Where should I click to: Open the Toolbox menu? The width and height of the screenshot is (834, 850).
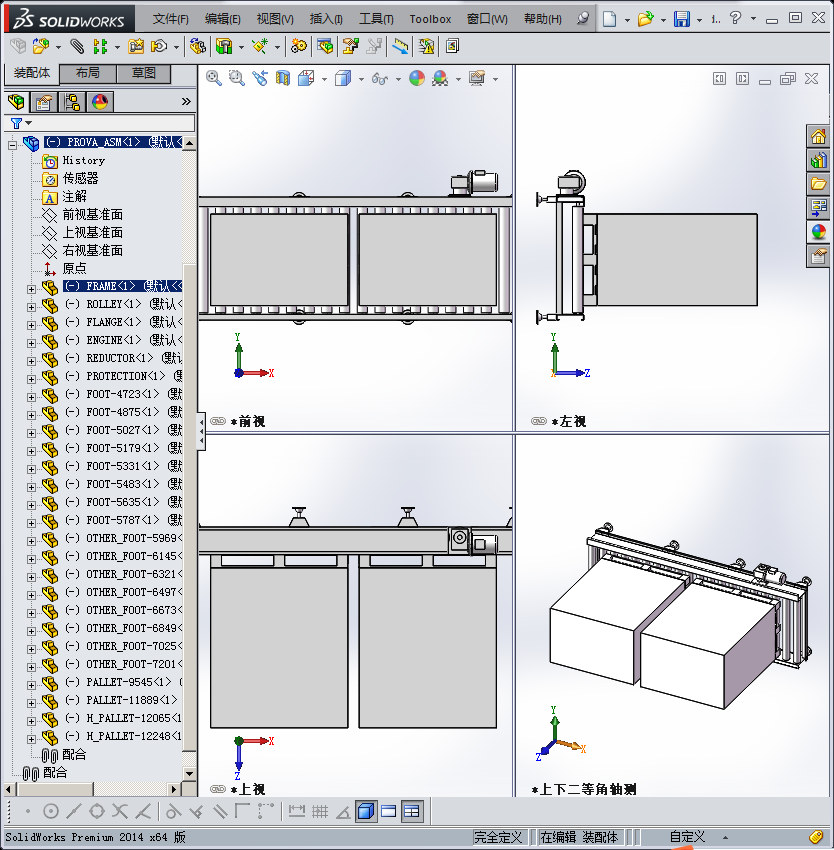[x=430, y=19]
